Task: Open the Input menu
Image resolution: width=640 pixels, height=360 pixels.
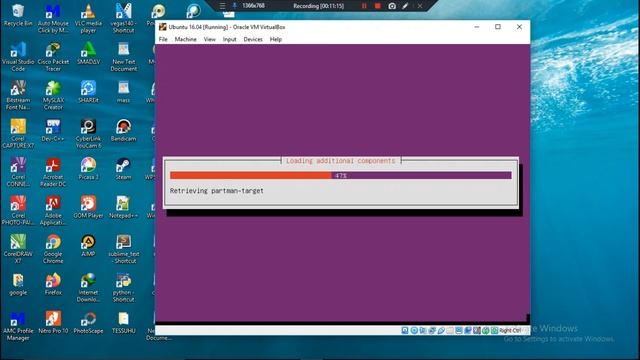Action: (x=229, y=39)
